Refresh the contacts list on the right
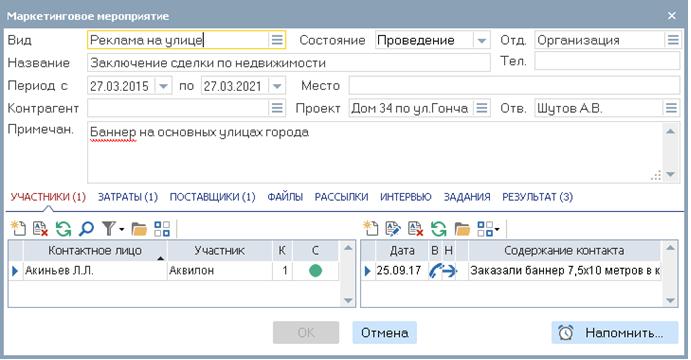 pyautogui.click(x=438, y=229)
